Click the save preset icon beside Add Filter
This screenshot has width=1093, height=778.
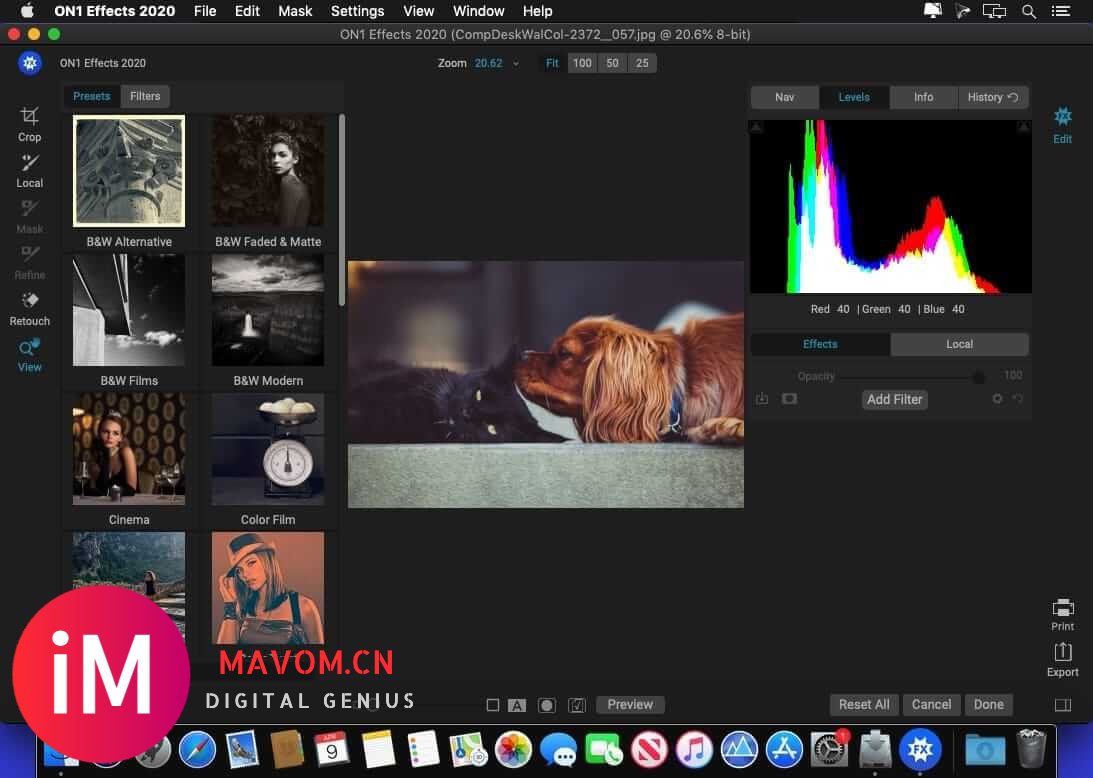[x=762, y=399]
